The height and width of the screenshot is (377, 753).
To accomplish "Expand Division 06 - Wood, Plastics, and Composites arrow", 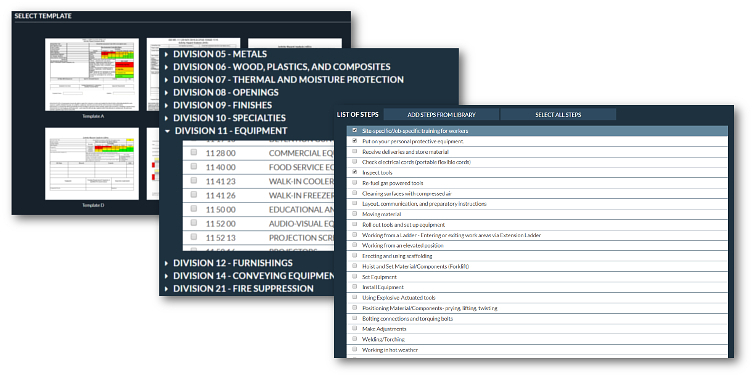I will point(166,67).
